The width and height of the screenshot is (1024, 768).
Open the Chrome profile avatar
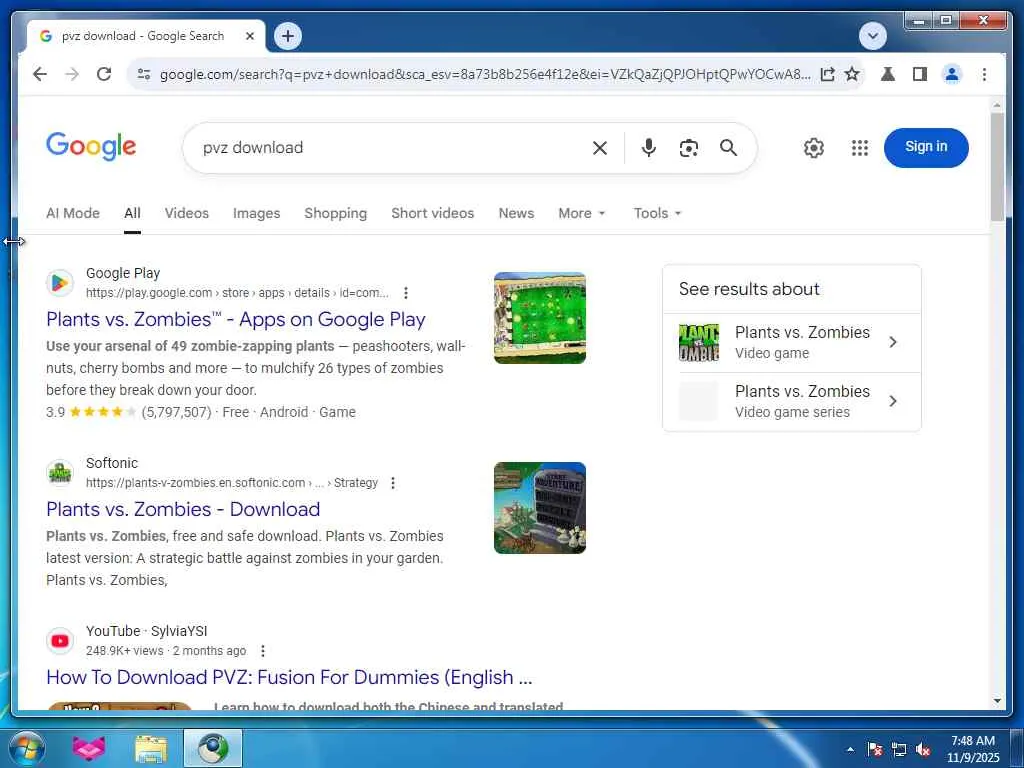(952, 74)
